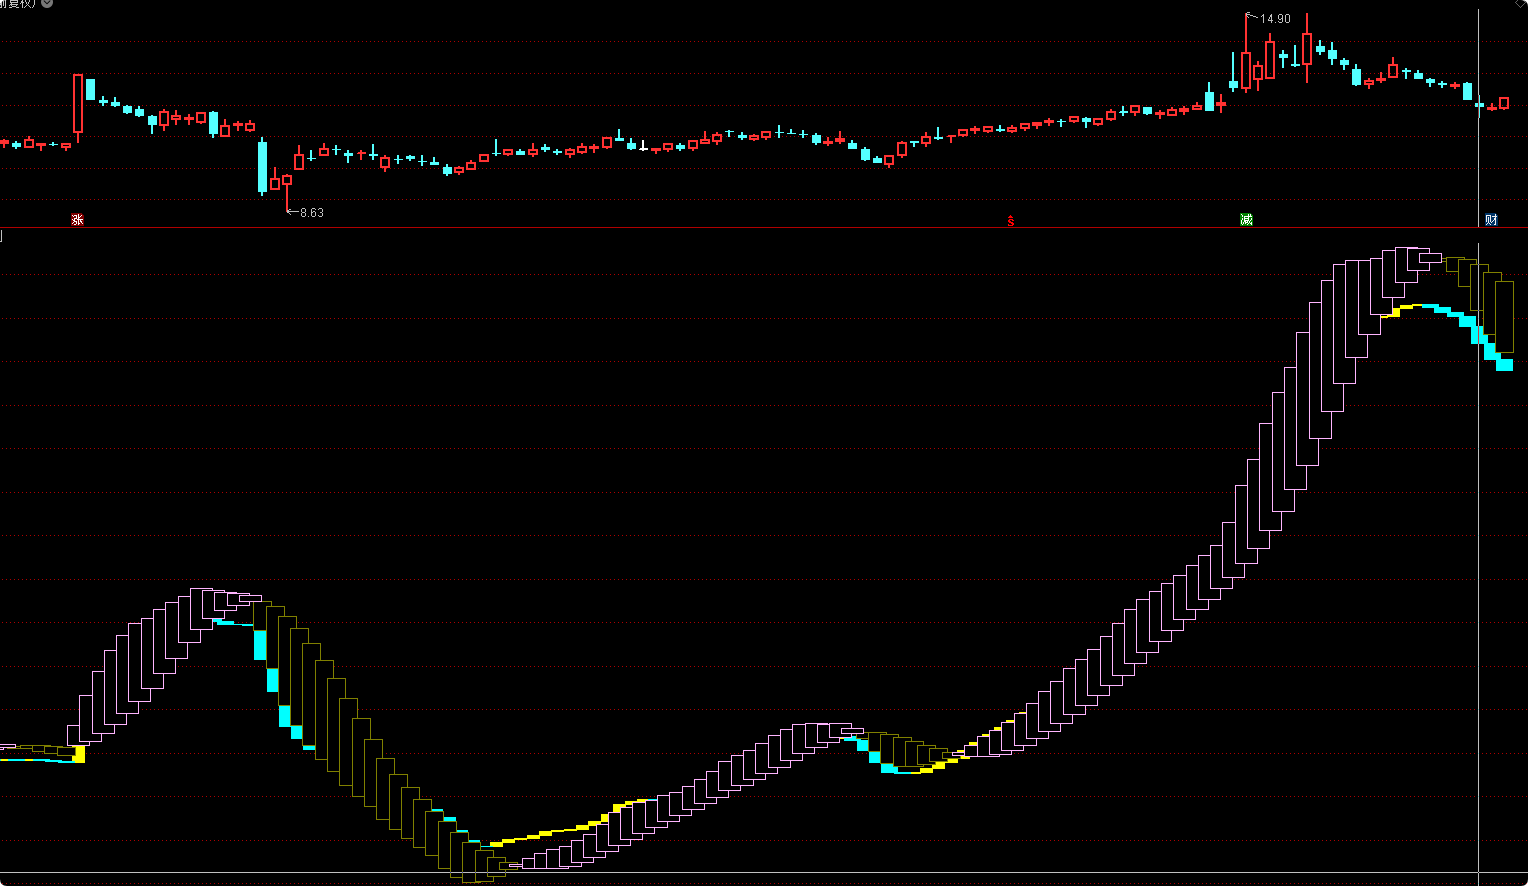Select the large cyan drop candle near 8.63
Viewport: 1528px width, 886px height.
(x=263, y=166)
